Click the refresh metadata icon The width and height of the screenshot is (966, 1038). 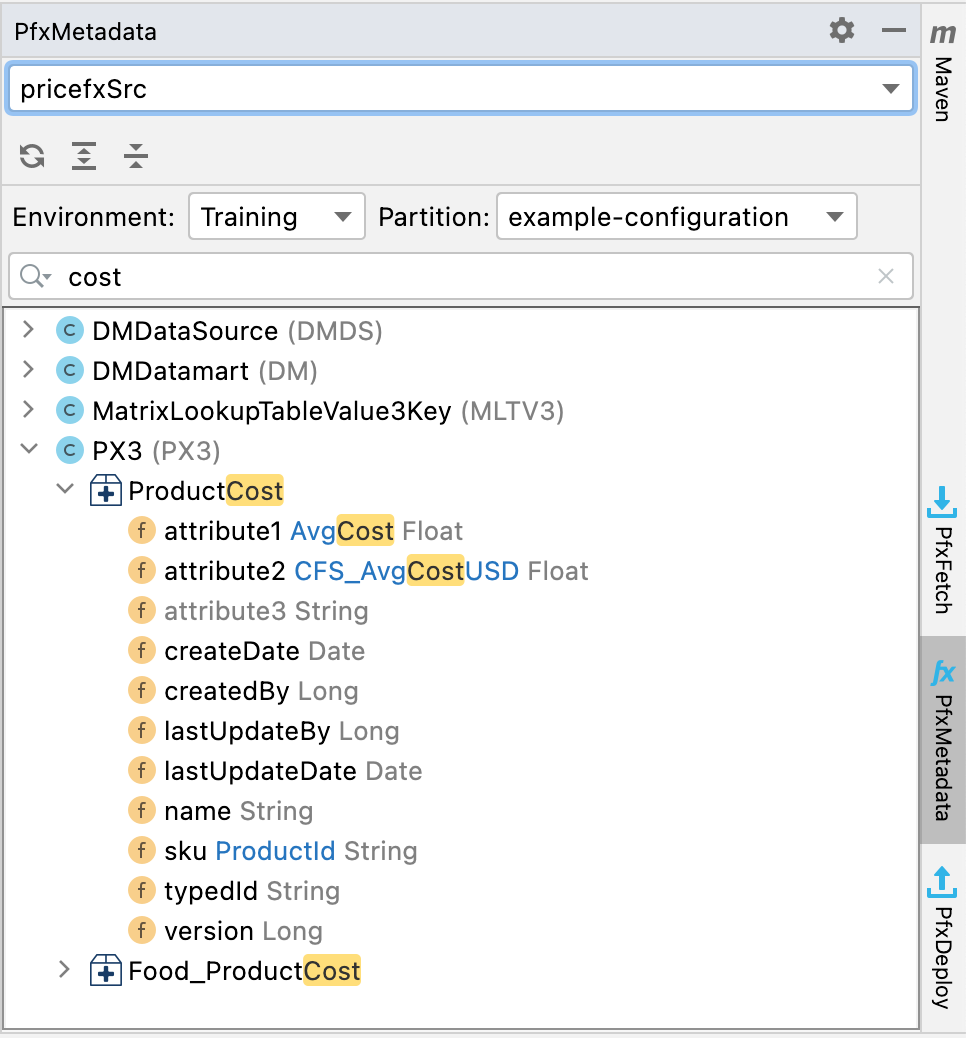(32, 156)
